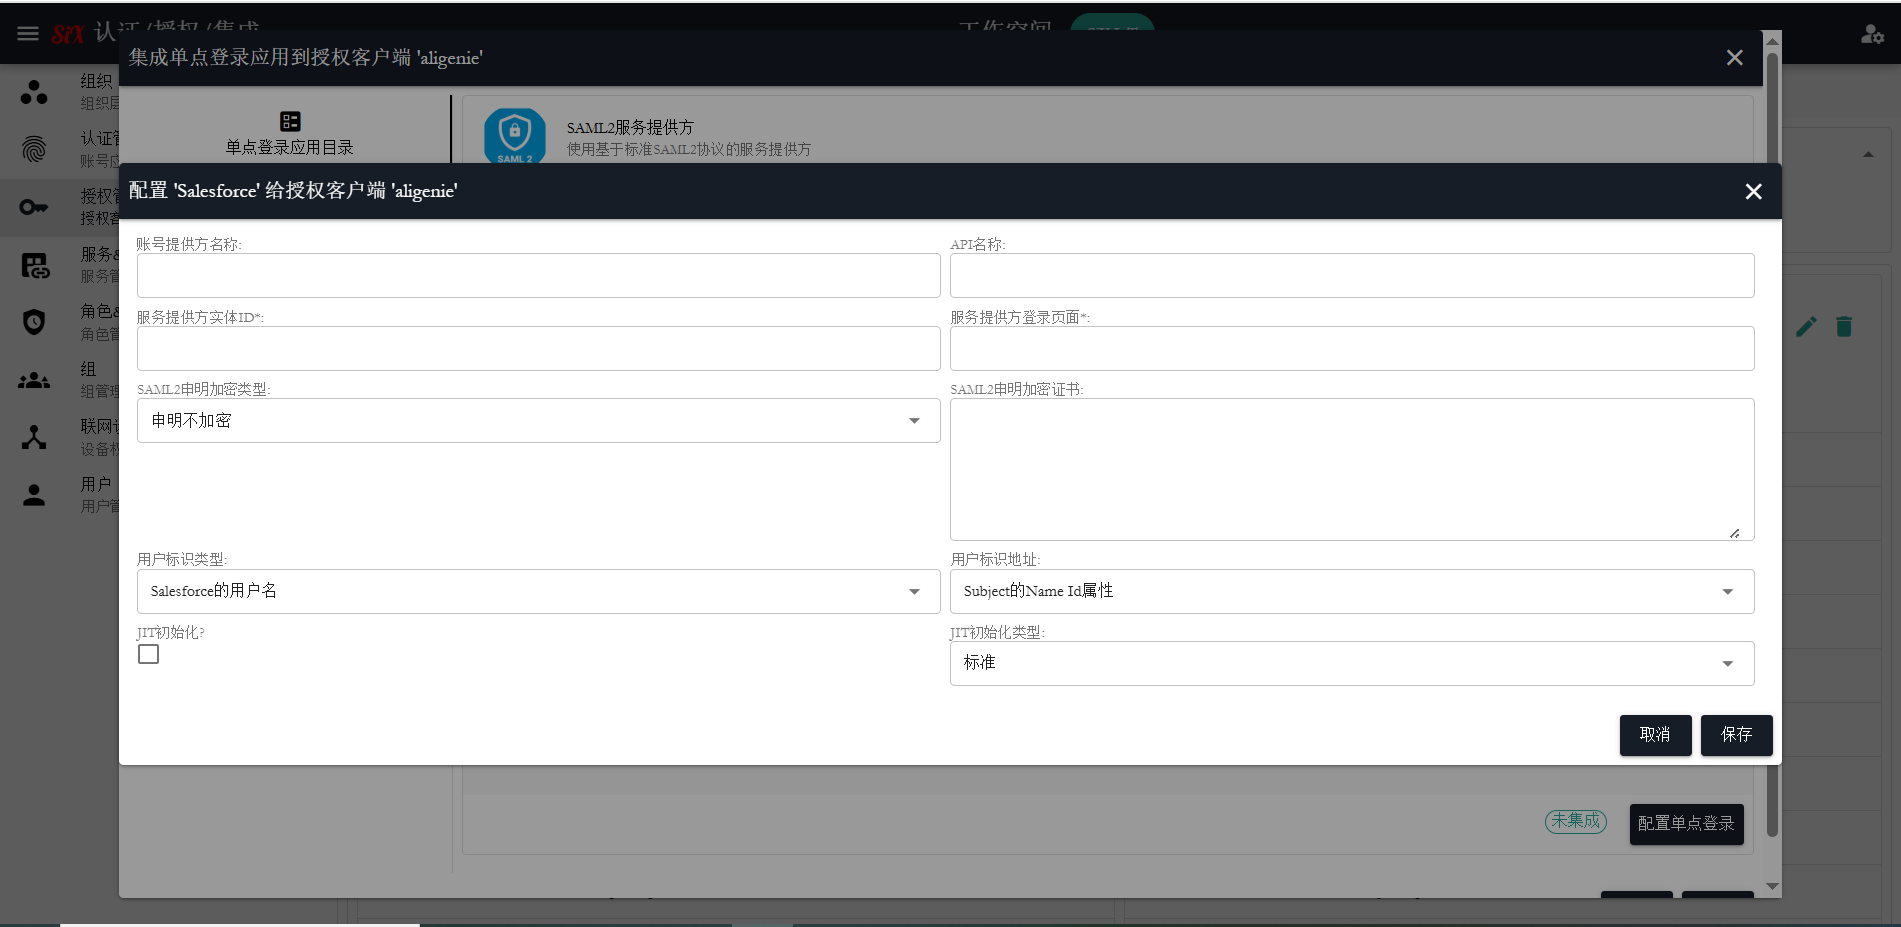The width and height of the screenshot is (1901, 927).
Task: Select the services icon in sidebar
Action: [35, 265]
